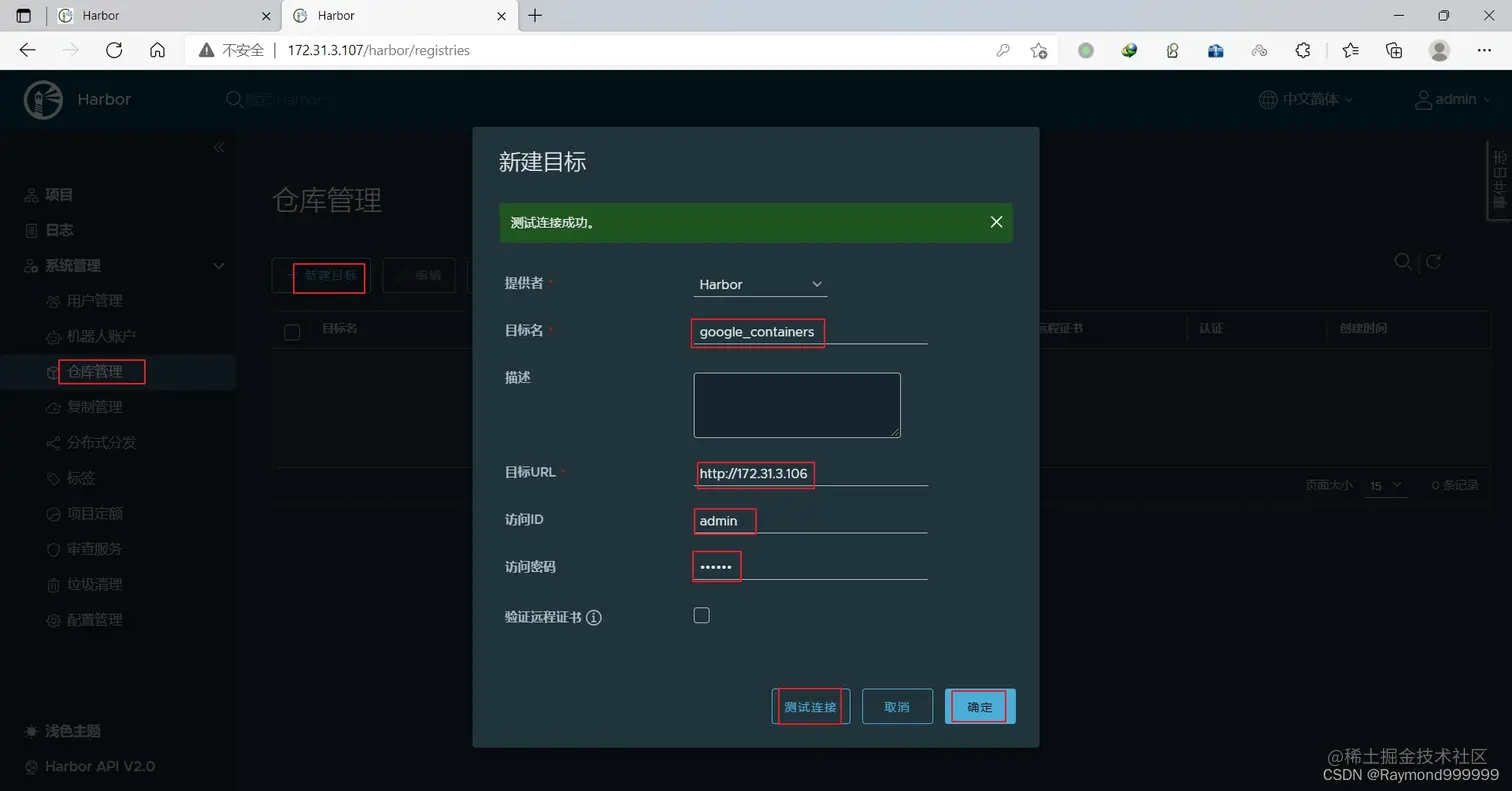Dismiss the 测试连接成功 success alert
The width and height of the screenshot is (1512, 791).
point(996,221)
